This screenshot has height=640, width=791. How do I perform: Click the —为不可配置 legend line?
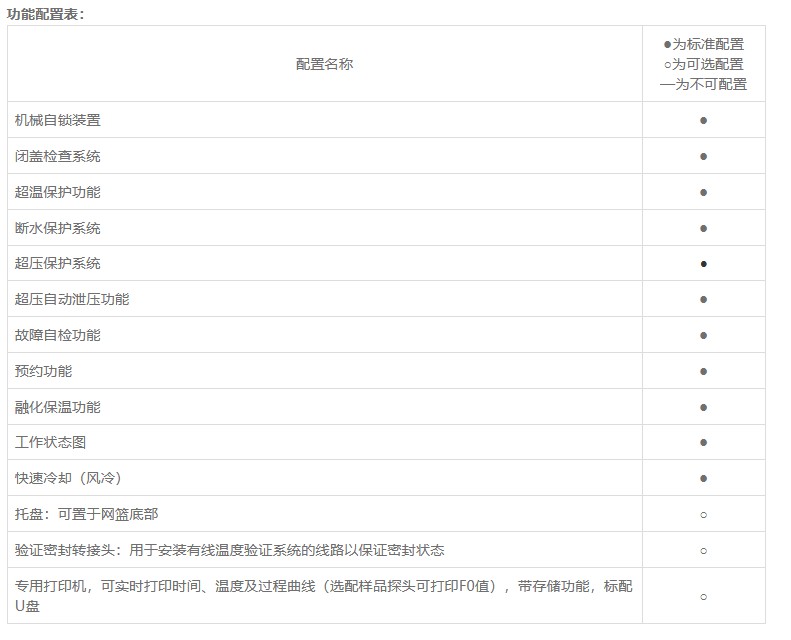(703, 84)
